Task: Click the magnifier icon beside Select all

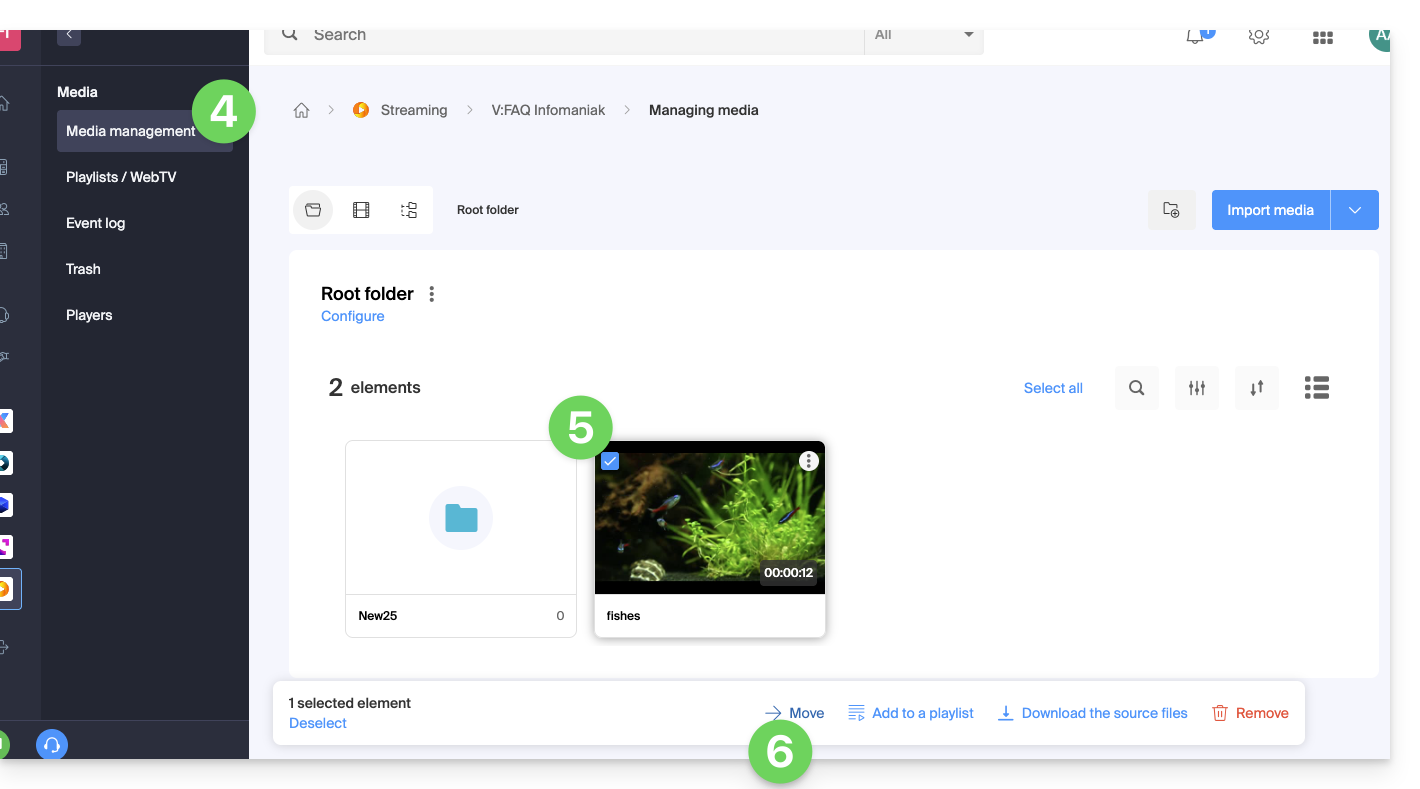Action: pos(1136,388)
